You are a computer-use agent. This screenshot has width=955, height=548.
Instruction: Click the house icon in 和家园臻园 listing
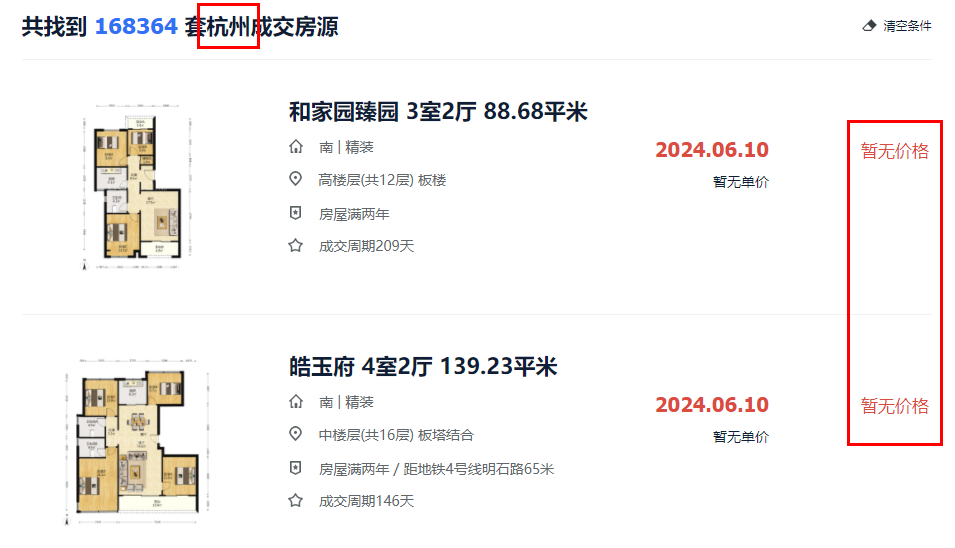tap(295, 147)
